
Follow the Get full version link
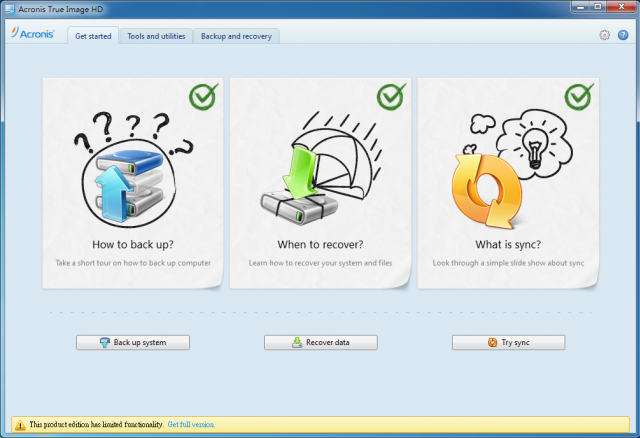[x=191, y=425]
